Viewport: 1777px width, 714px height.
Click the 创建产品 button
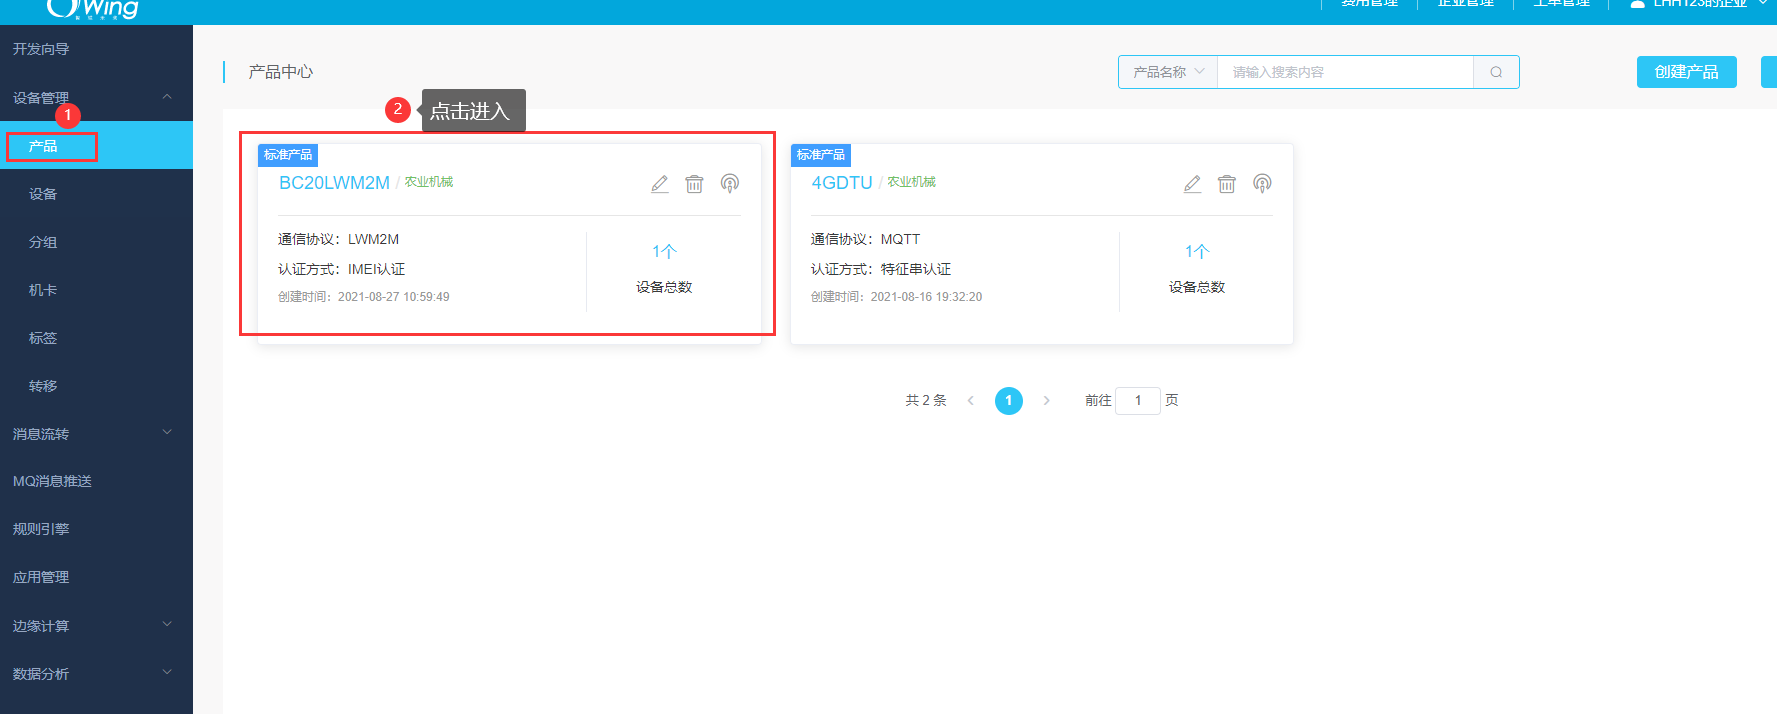coord(1686,72)
